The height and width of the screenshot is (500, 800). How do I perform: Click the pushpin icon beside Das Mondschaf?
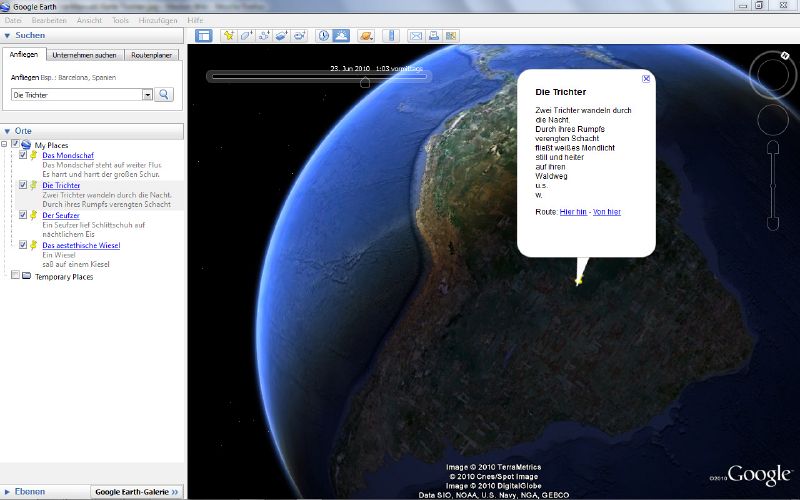(34, 155)
